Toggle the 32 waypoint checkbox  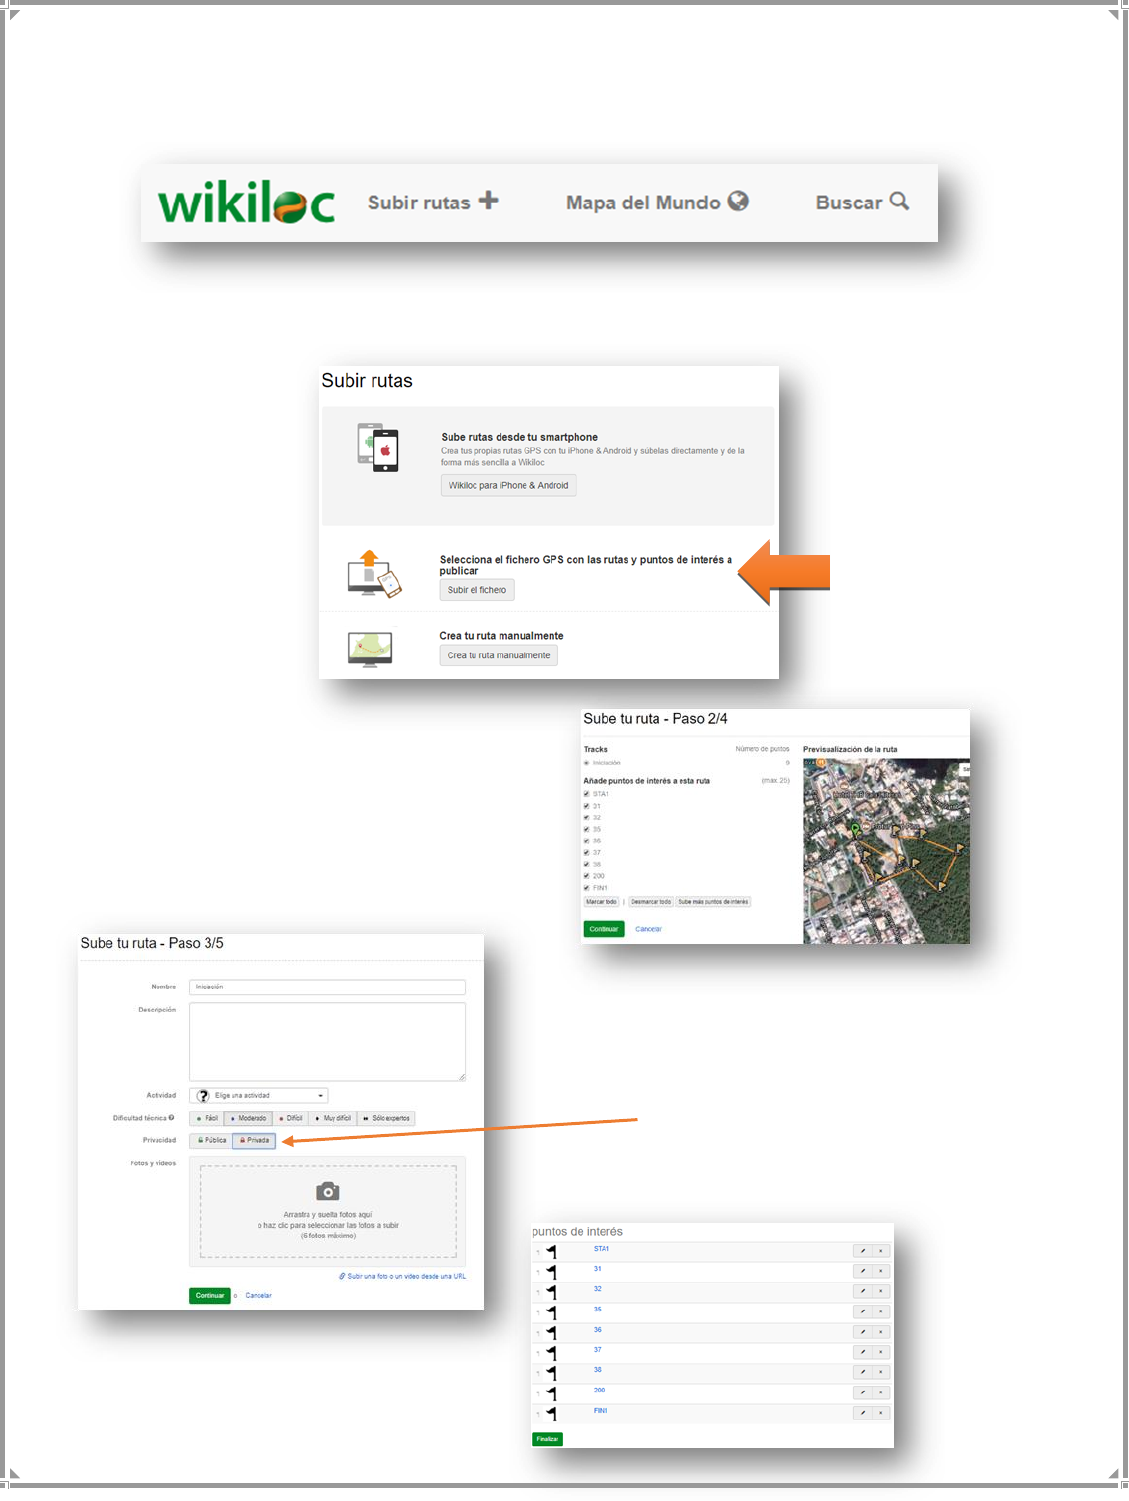point(587,818)
